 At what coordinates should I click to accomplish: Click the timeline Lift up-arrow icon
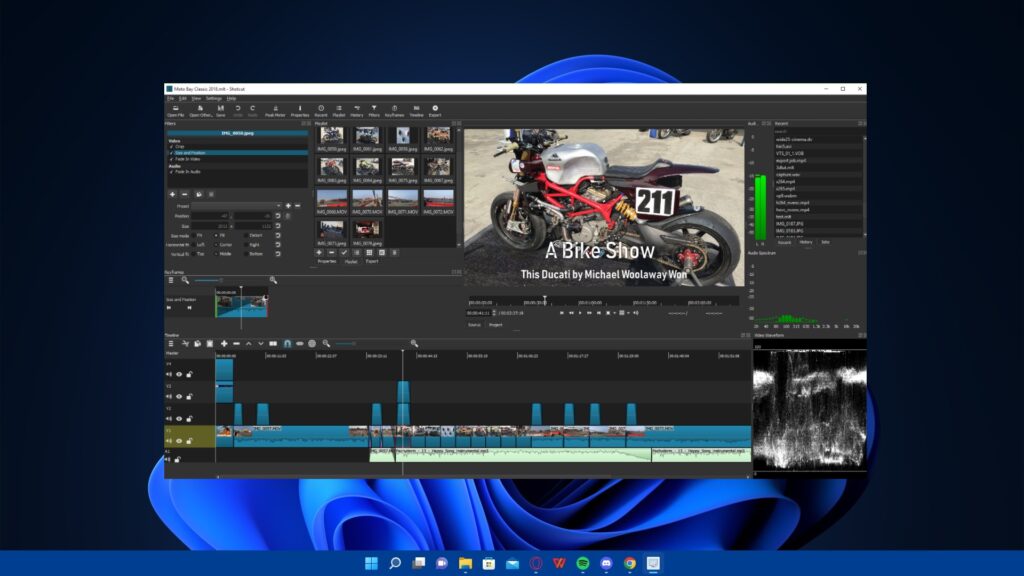(248, 344)
